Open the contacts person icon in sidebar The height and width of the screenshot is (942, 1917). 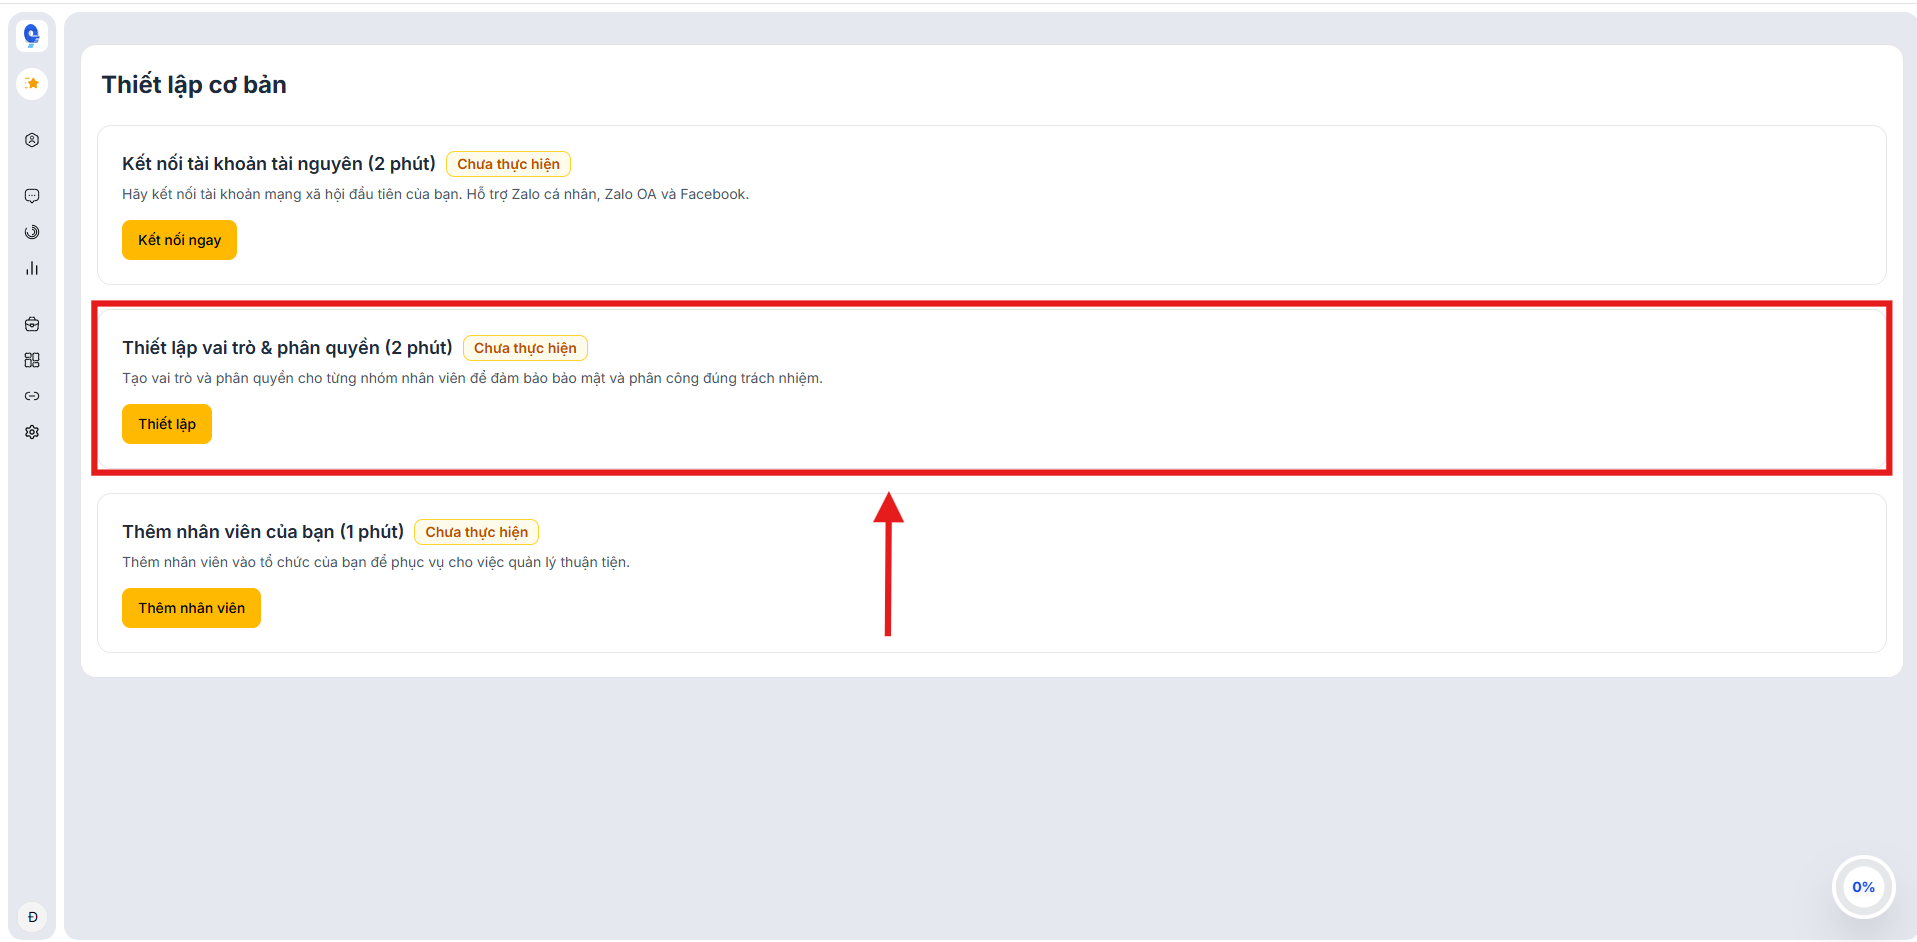click(x=31, y=140)
